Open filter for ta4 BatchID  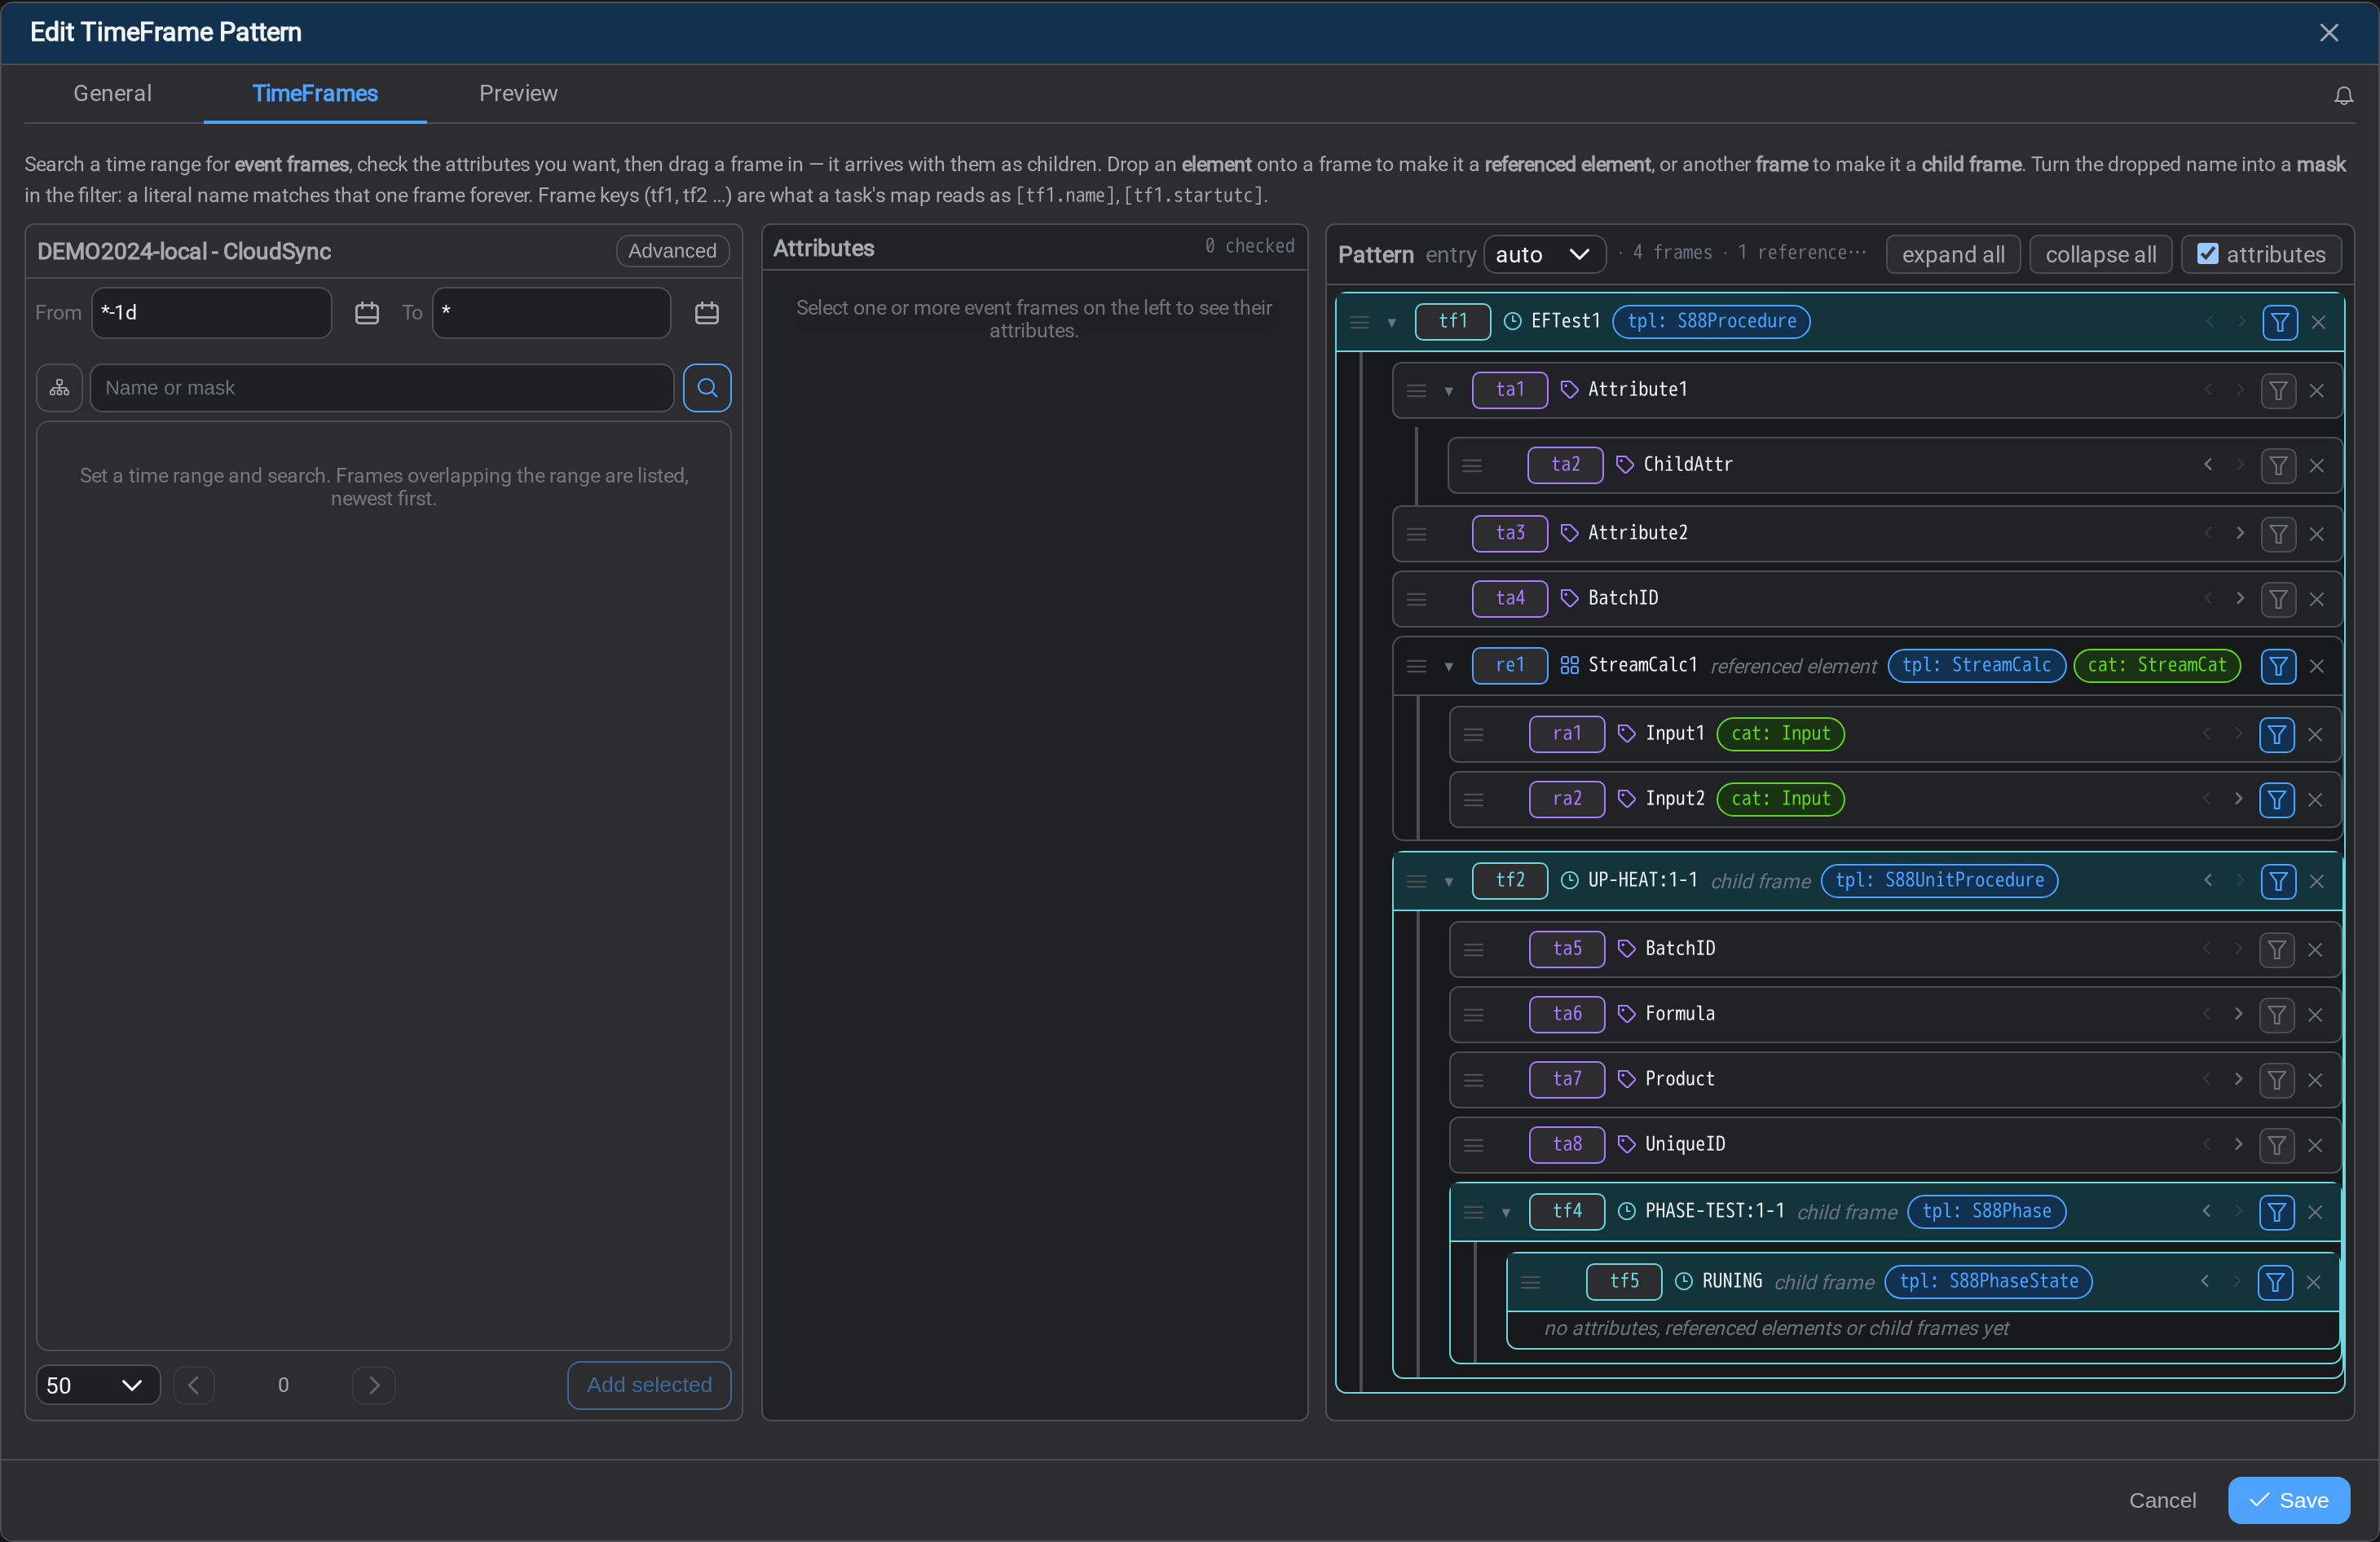coord(2278,600)
